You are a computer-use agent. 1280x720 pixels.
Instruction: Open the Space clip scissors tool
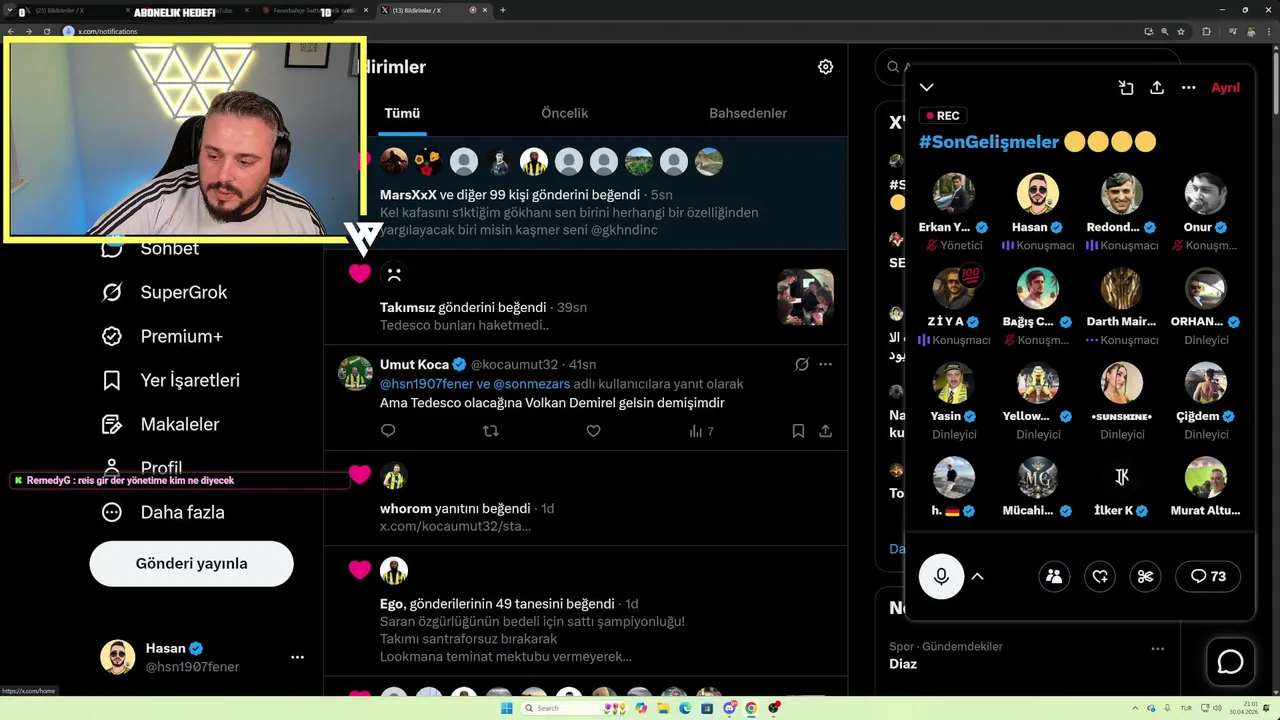tap(1146, 576)
